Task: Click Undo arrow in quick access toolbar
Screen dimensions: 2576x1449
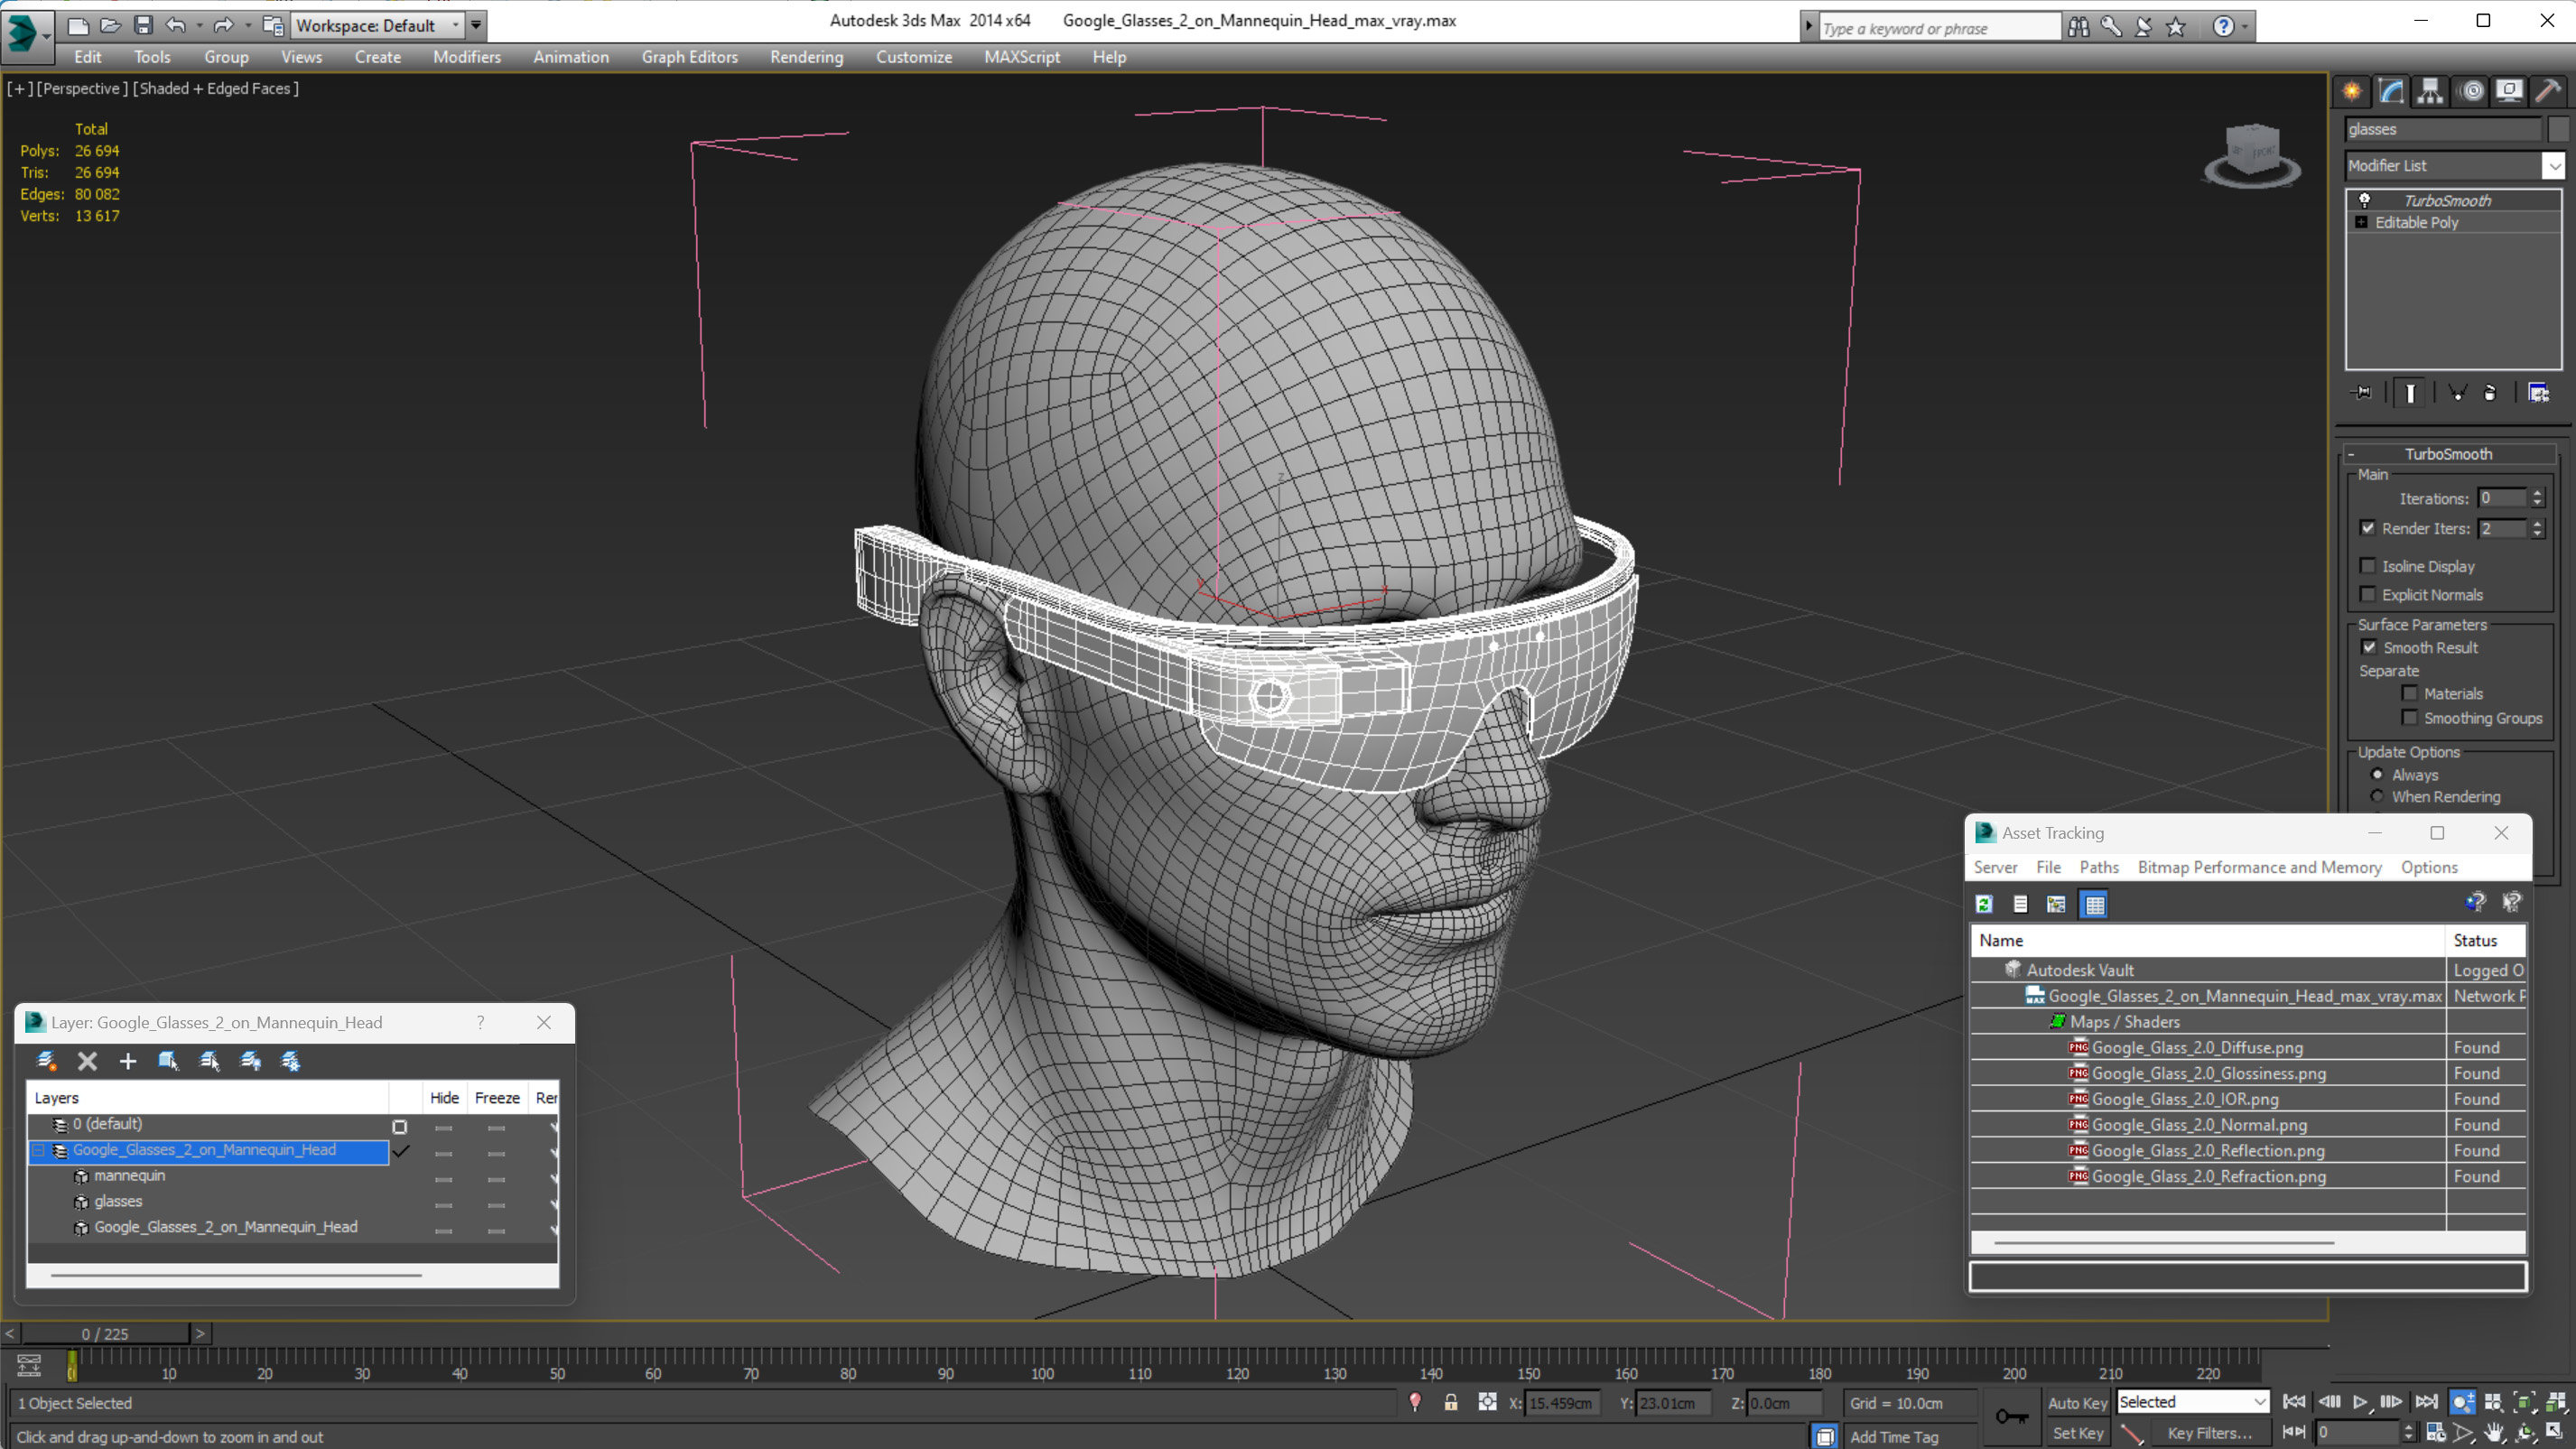Action: [x=176, y=25]
